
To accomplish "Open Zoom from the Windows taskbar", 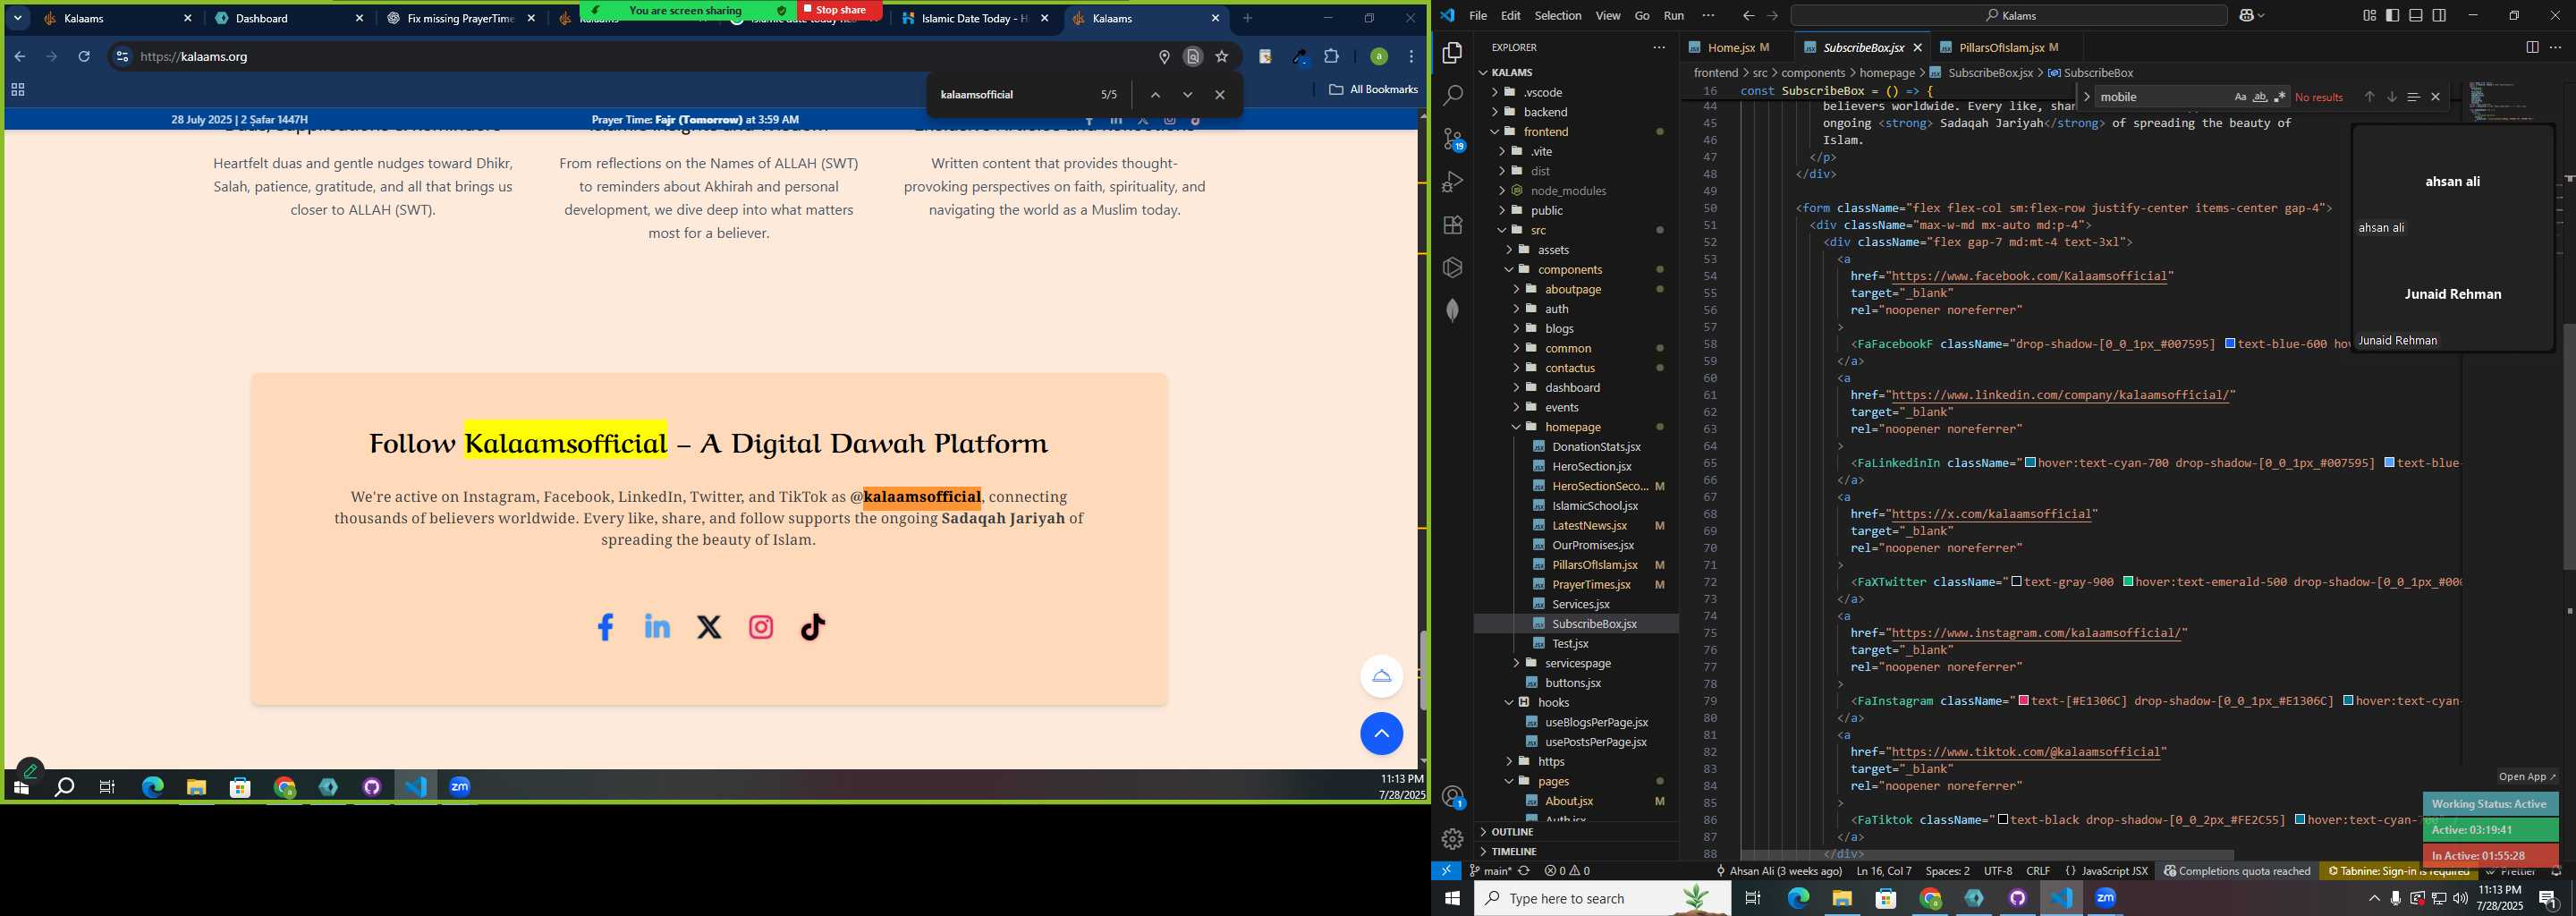I will pos(2105,898).
